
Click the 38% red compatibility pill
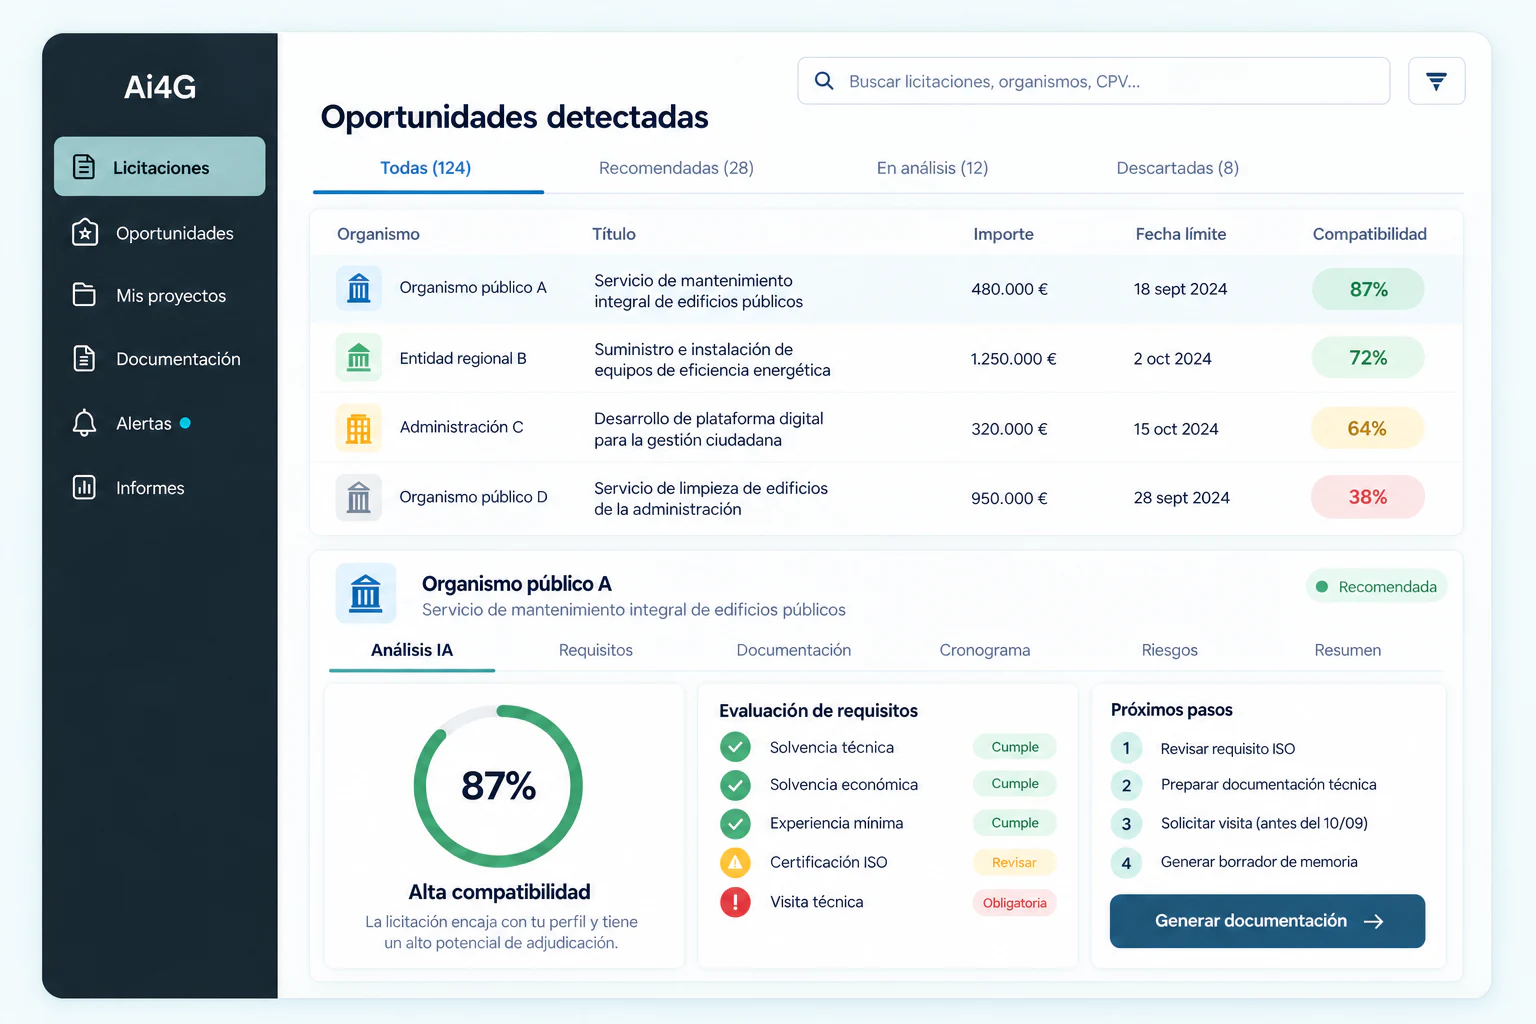1367,497
